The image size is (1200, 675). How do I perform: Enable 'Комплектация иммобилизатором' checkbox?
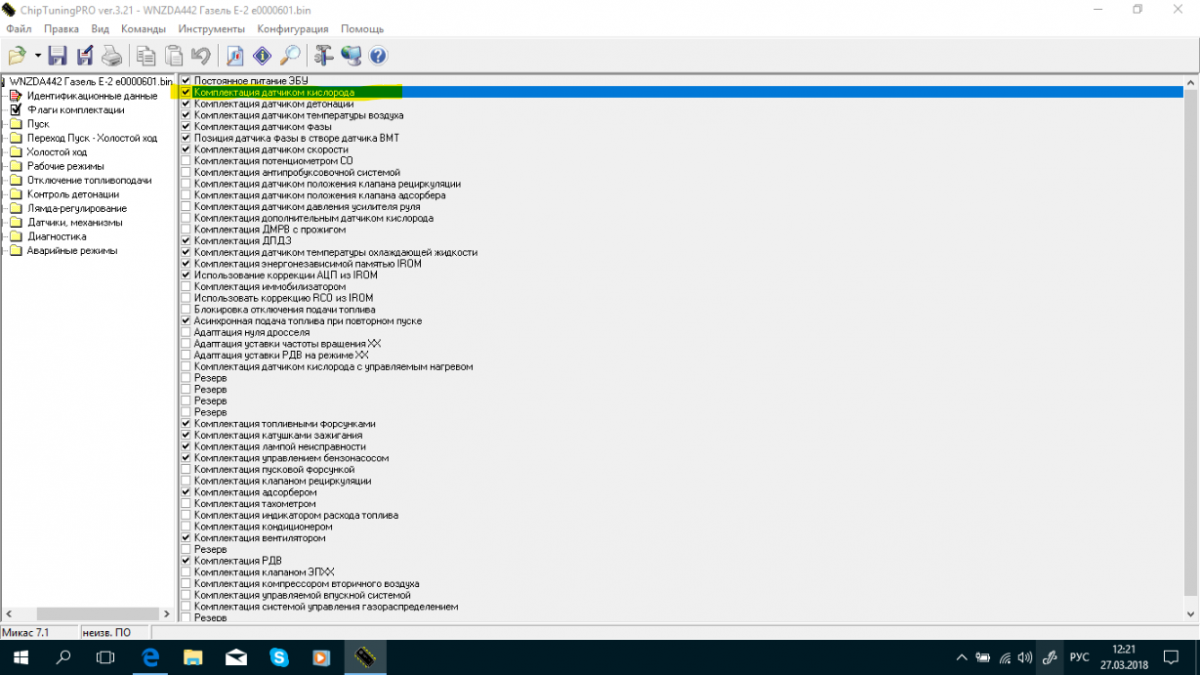pyautogui.click(x=186, y=287)
